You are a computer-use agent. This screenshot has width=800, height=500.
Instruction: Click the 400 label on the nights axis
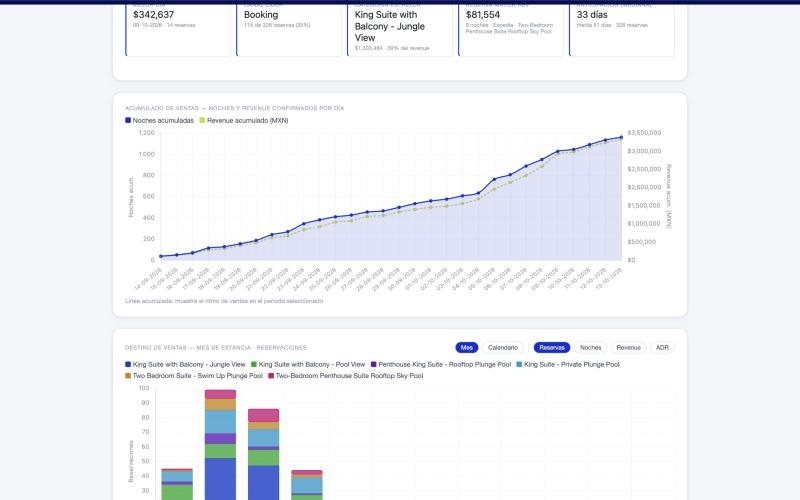click(x=148, y=218)
